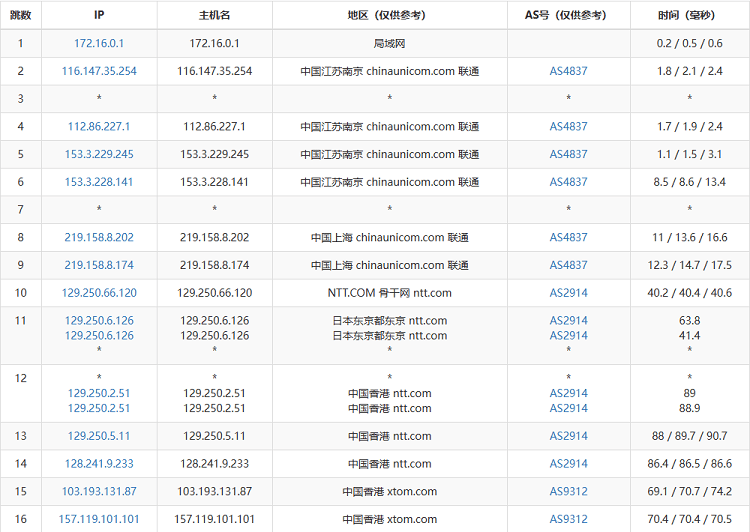Screen dimensions: 750x532
Task: Click time value 12.3 / 14.7 / 17.5
Action: point(689,266)
